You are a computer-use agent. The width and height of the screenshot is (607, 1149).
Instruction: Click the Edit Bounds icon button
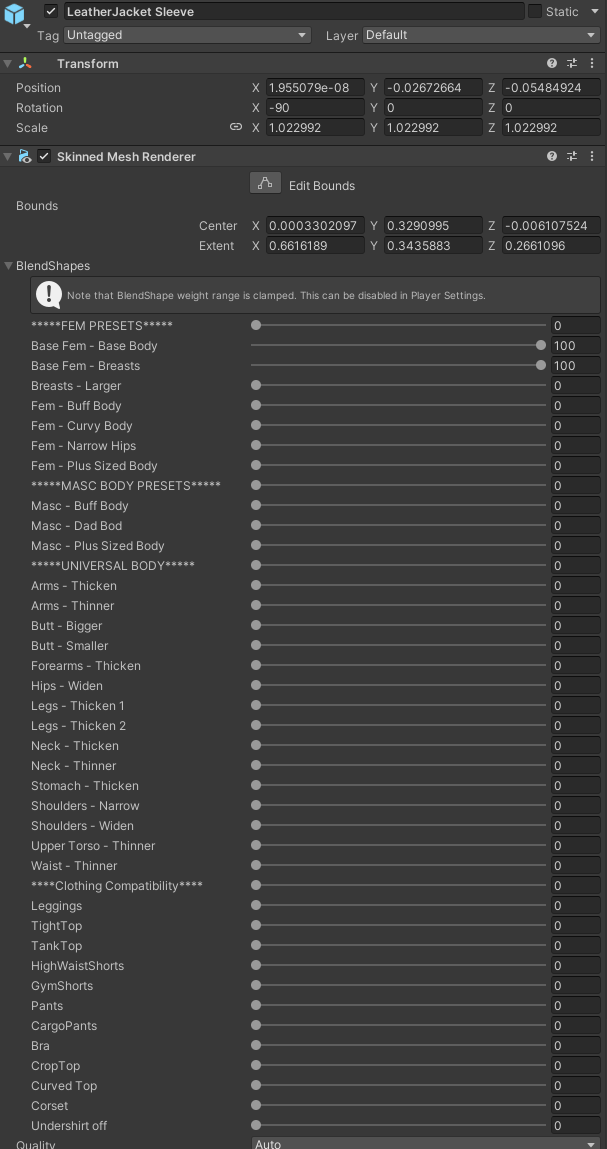tap(265, 184)
